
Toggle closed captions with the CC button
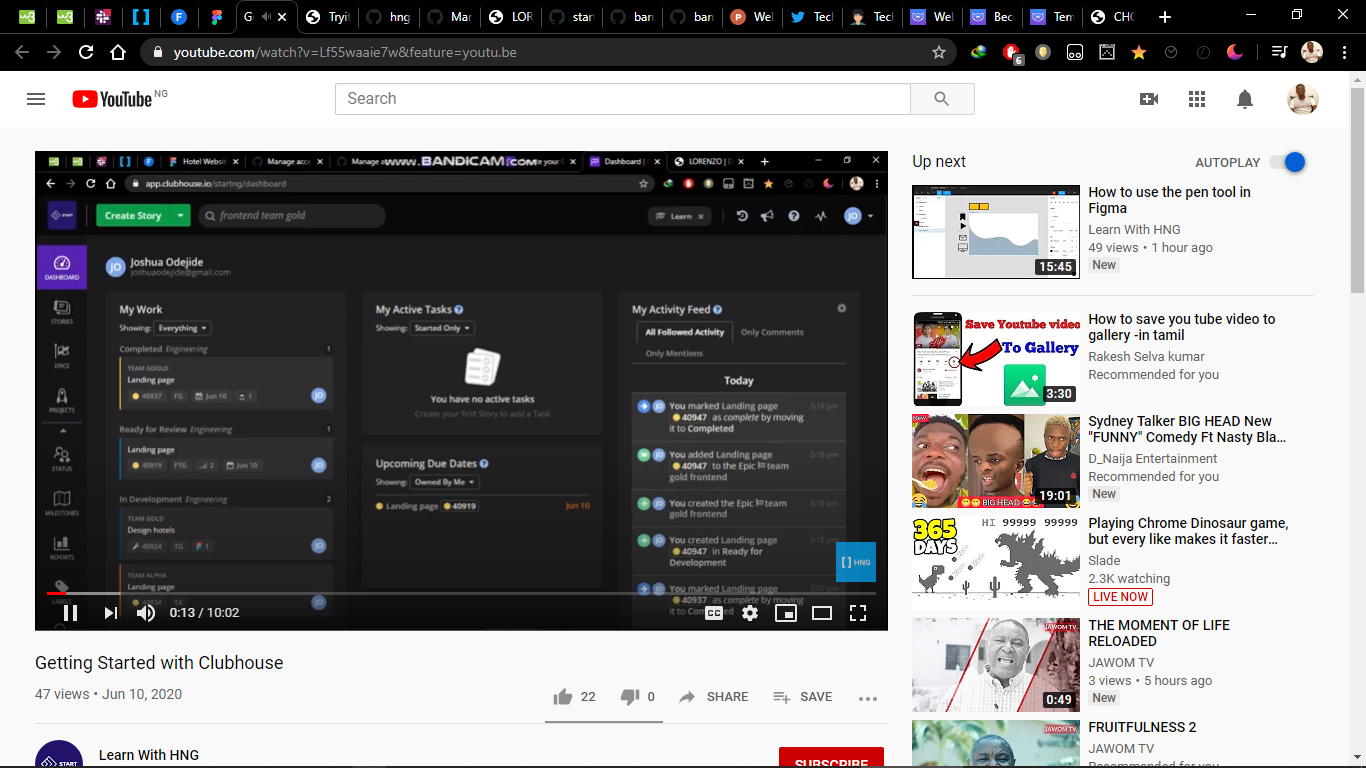713,612
